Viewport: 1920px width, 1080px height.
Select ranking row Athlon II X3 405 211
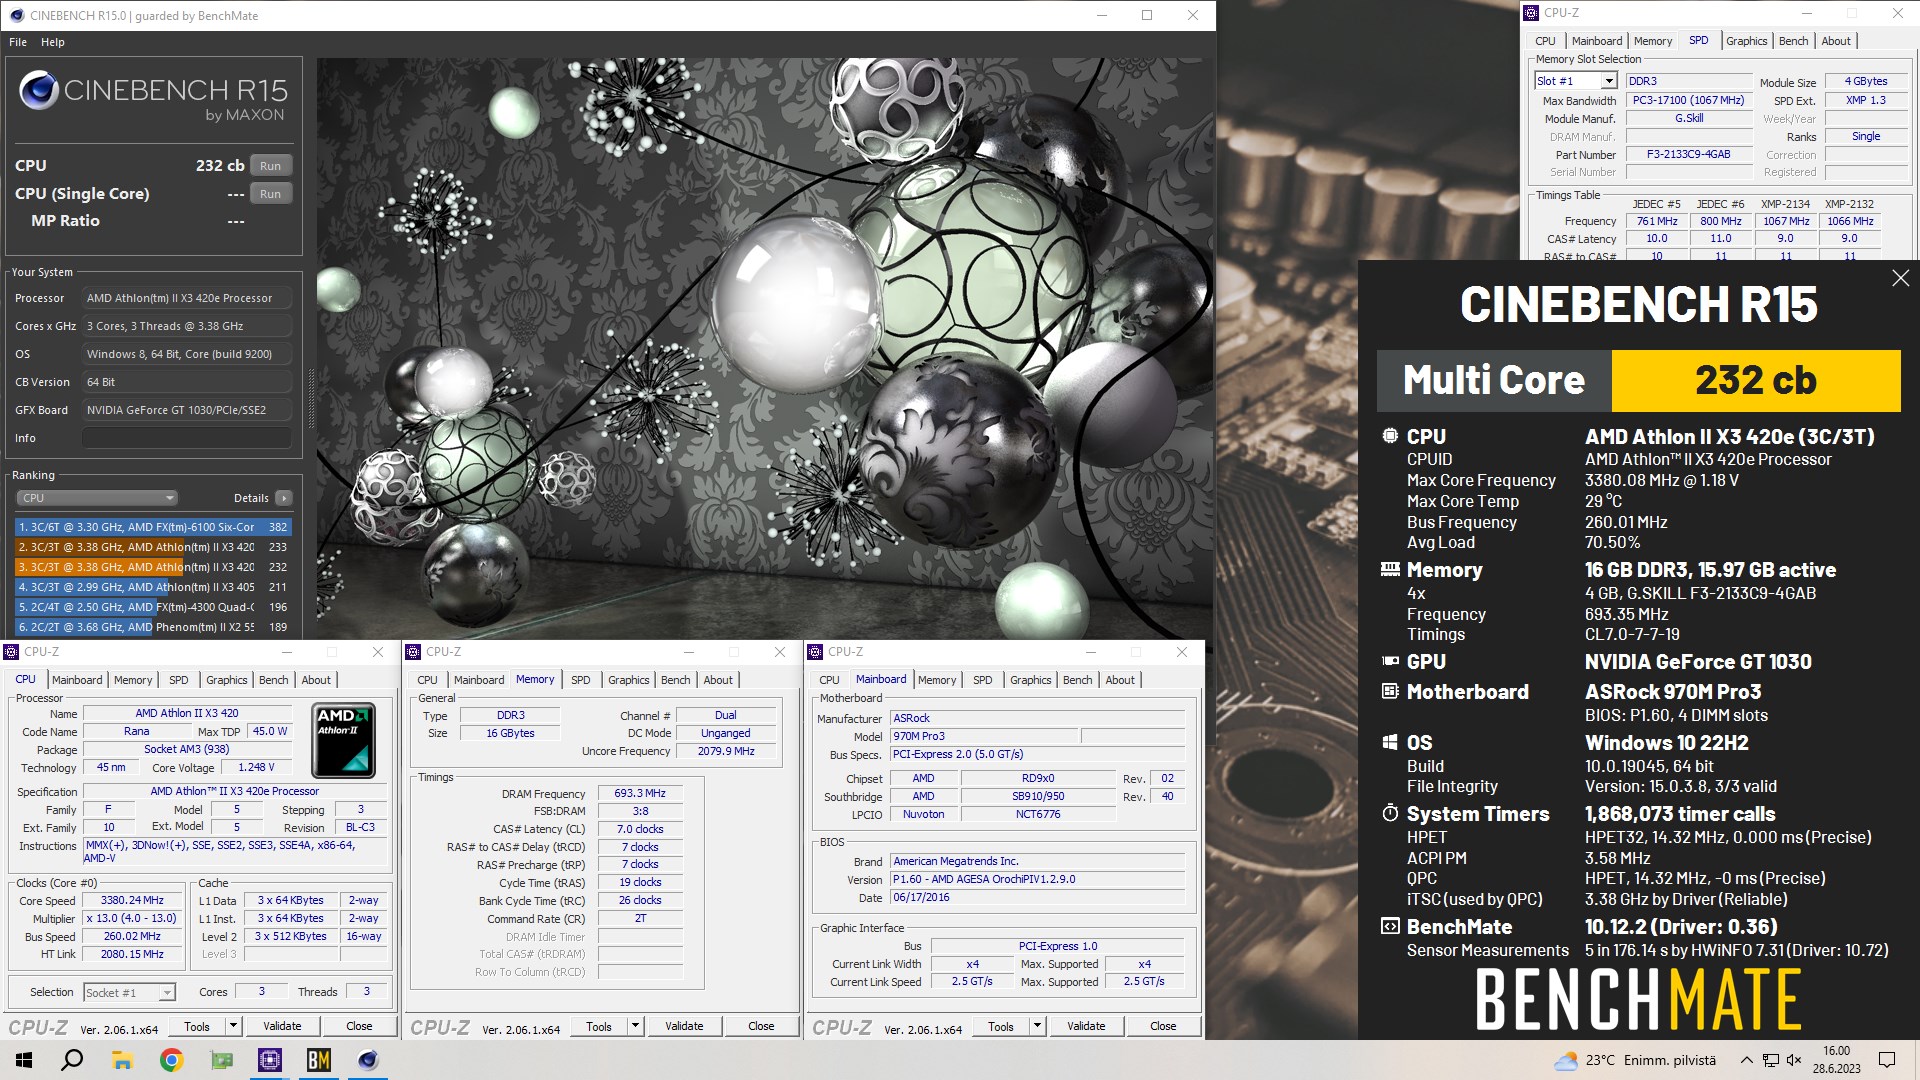(x=153, y=587)
